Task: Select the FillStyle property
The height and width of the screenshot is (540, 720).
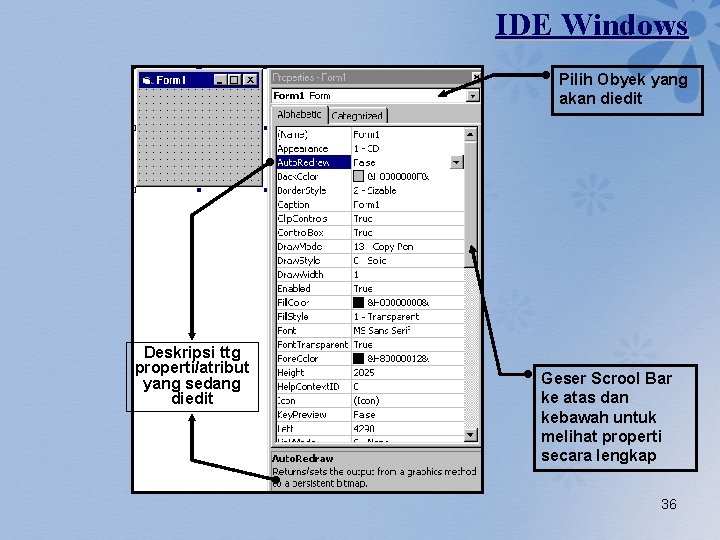Action: [x=314, y=317]
